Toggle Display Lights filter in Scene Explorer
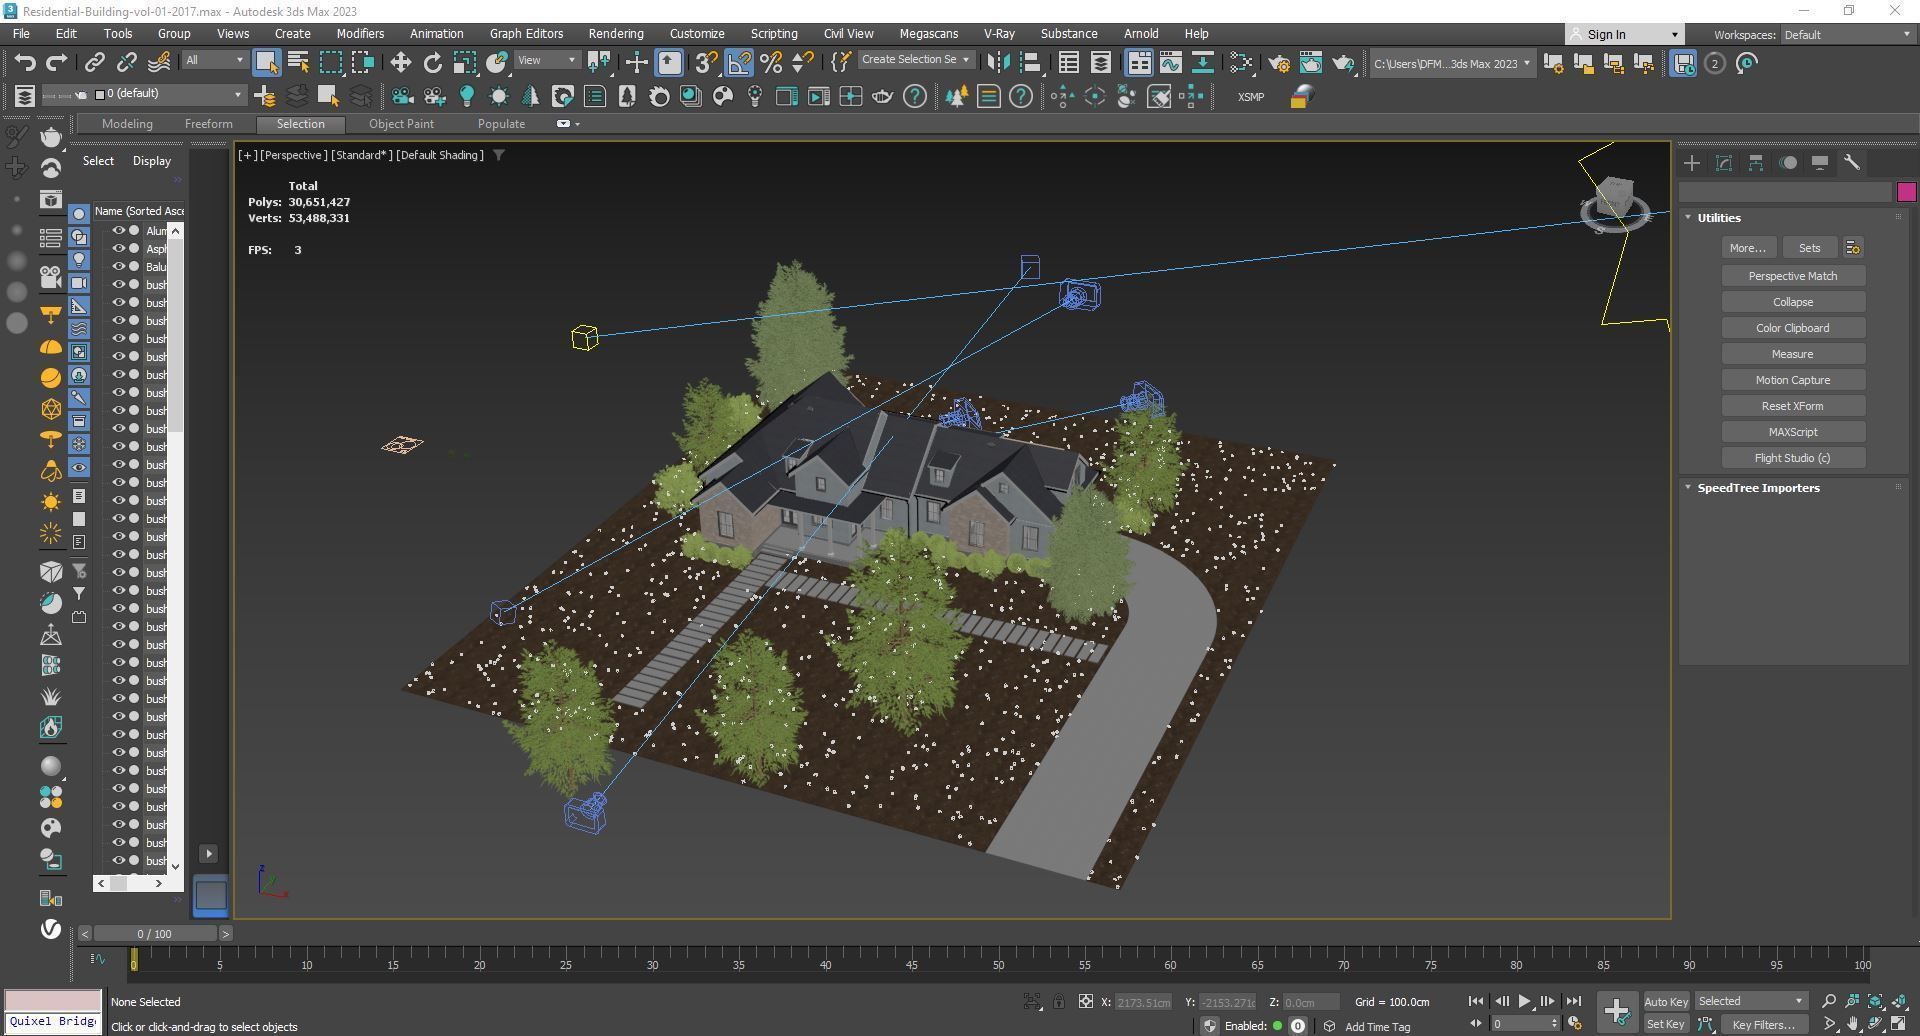The image size is (1920, 1036). (x=79, y=260)
